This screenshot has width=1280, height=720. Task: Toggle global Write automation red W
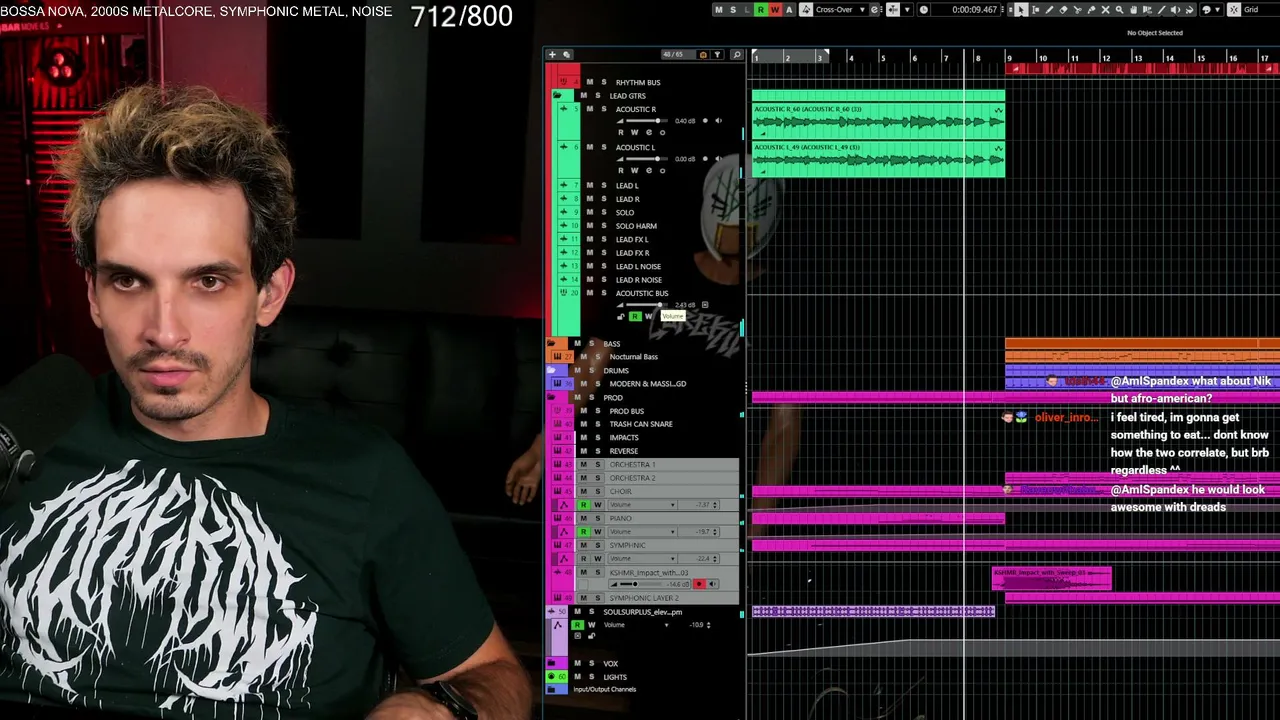pyautogui.click(x=774, y=10)
